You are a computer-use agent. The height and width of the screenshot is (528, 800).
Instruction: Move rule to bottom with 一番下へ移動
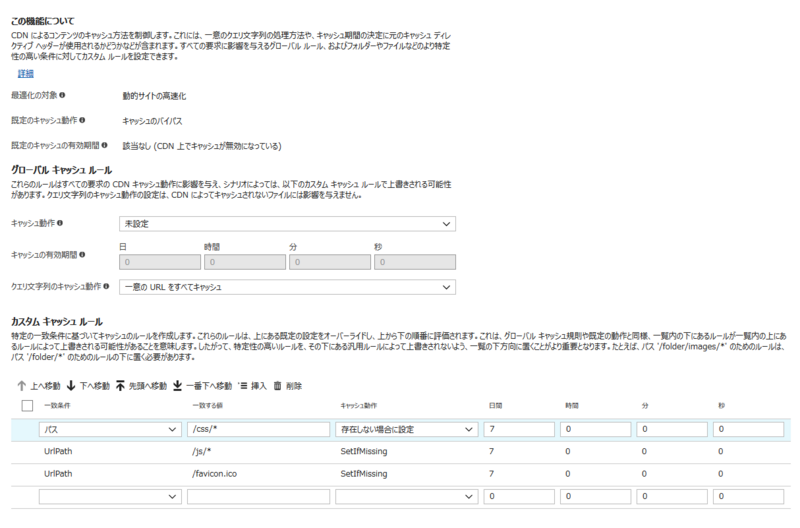tap(202, 386)
